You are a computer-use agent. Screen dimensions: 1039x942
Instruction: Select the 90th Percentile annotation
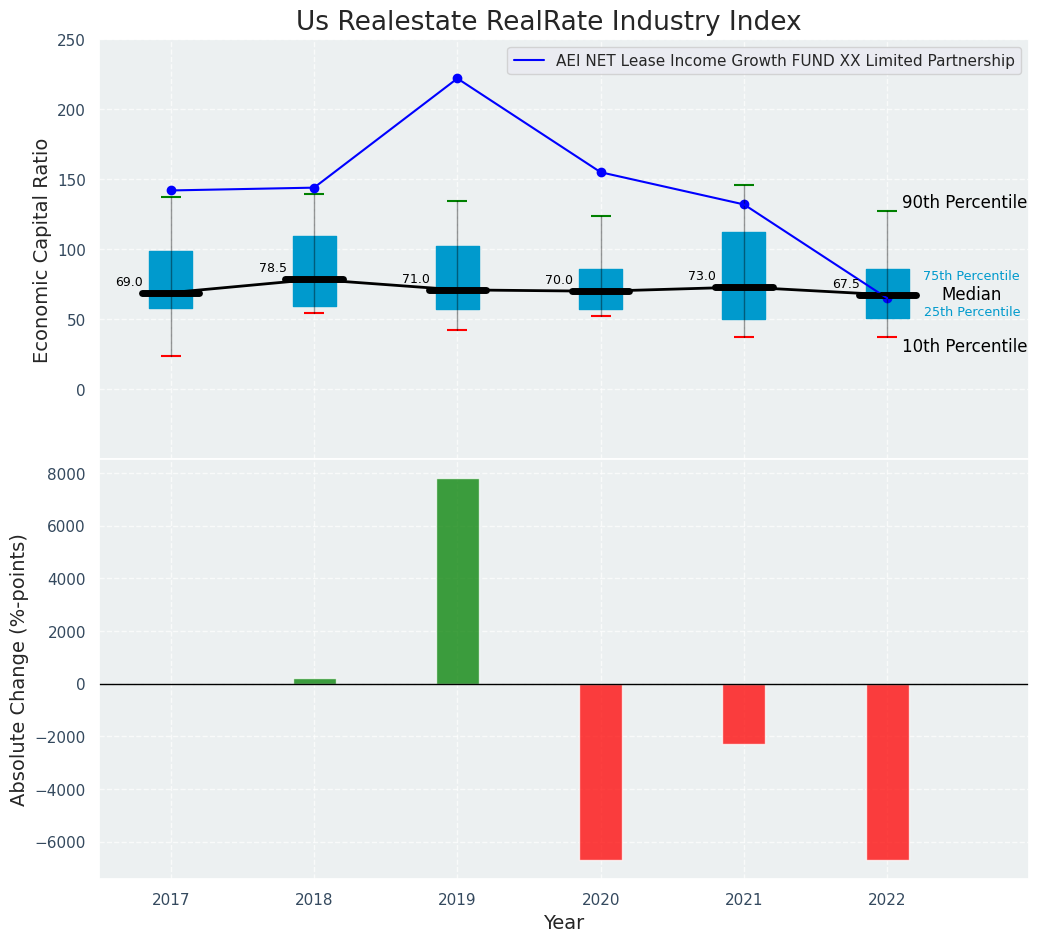pos(964,202)
